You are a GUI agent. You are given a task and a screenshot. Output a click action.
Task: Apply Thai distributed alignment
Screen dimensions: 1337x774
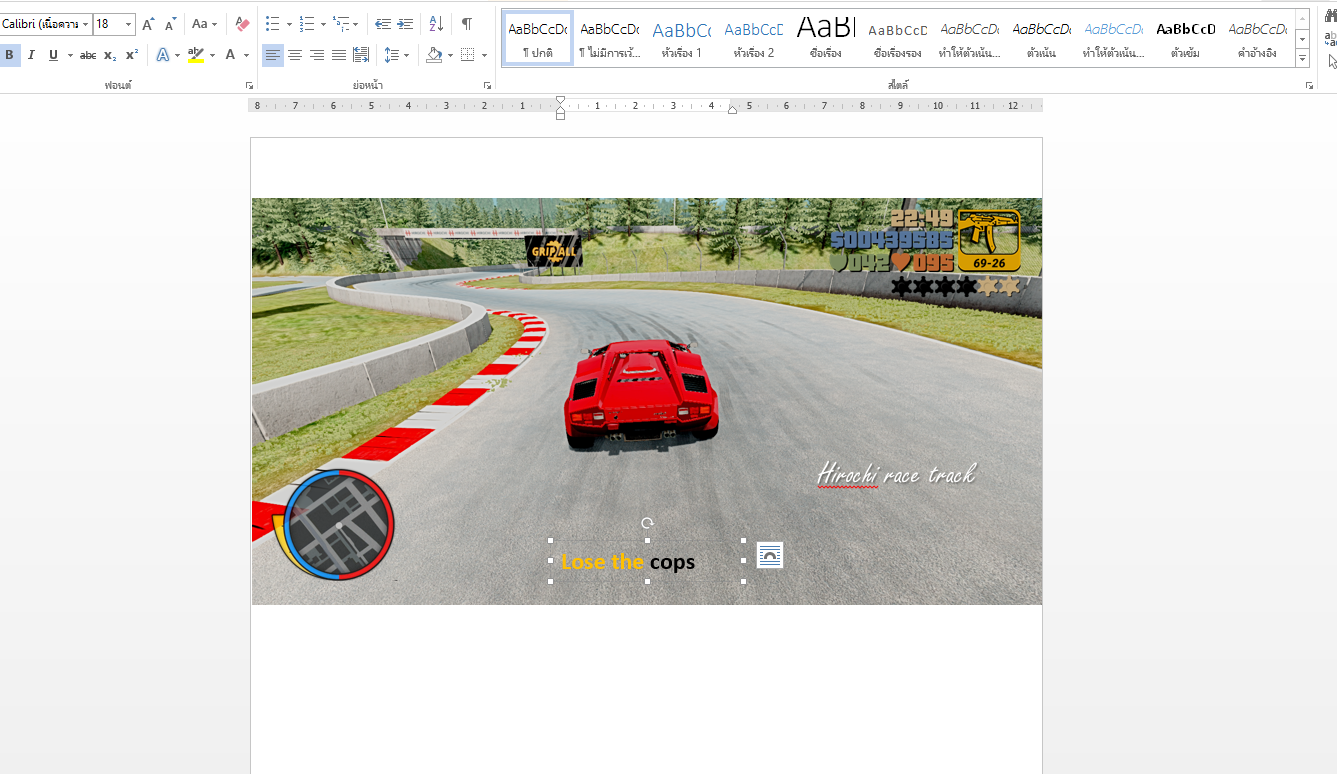361,55
